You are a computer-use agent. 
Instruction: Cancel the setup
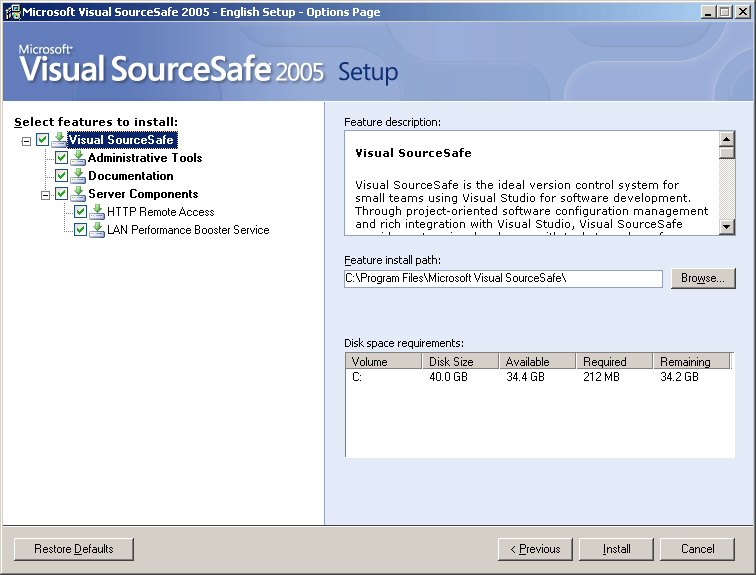pyautogui.click(x=697, y=549)
